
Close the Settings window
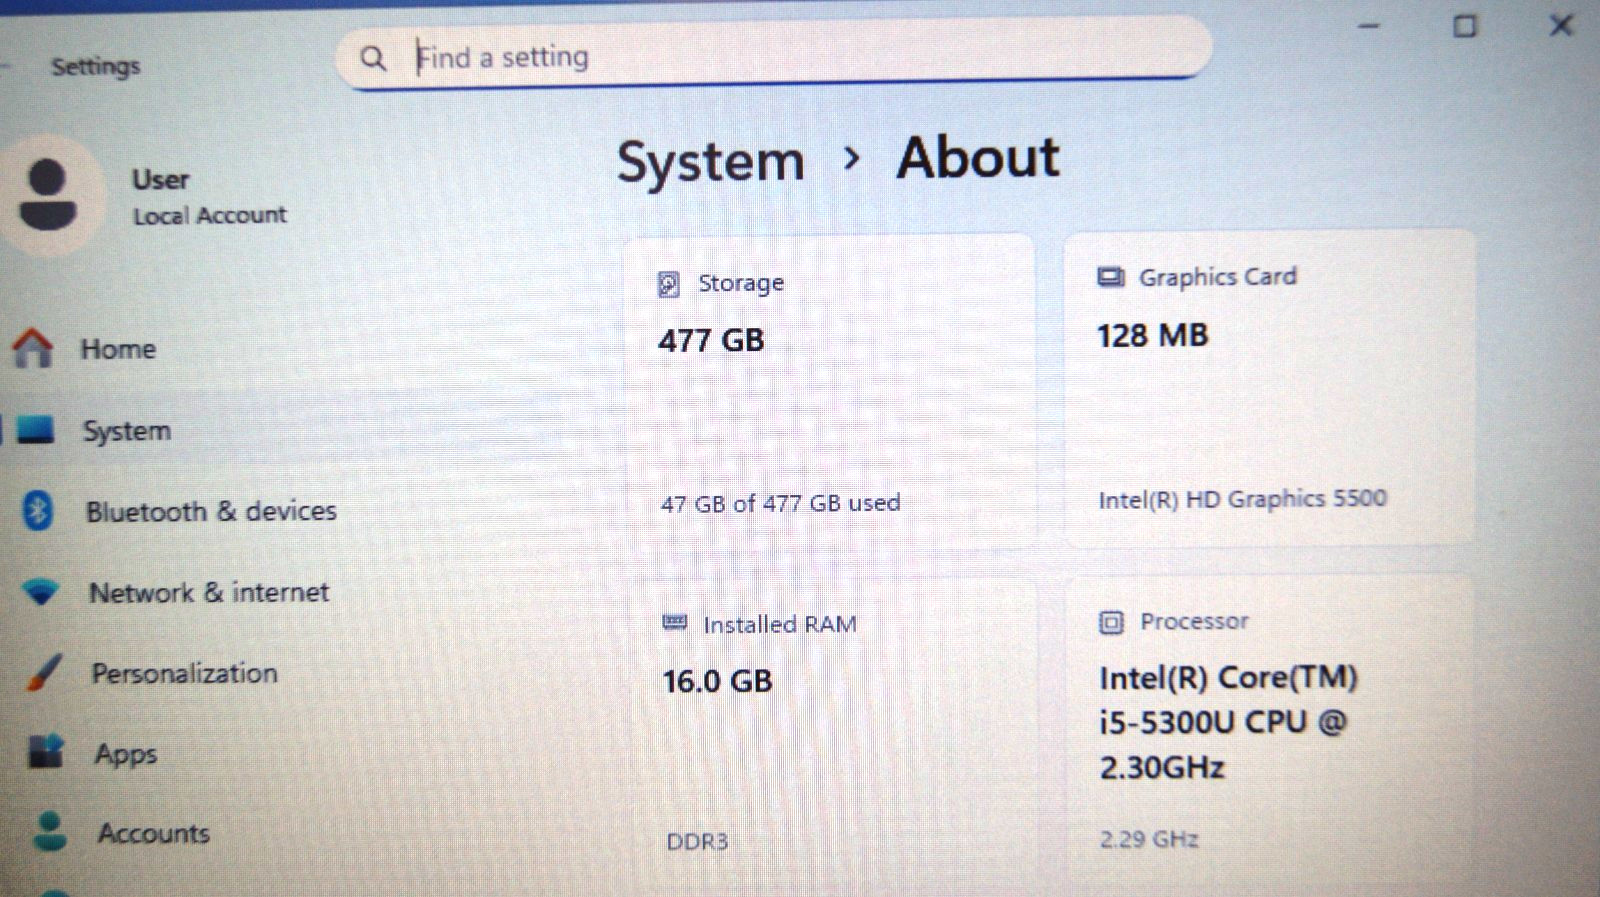pos(1561,25)
